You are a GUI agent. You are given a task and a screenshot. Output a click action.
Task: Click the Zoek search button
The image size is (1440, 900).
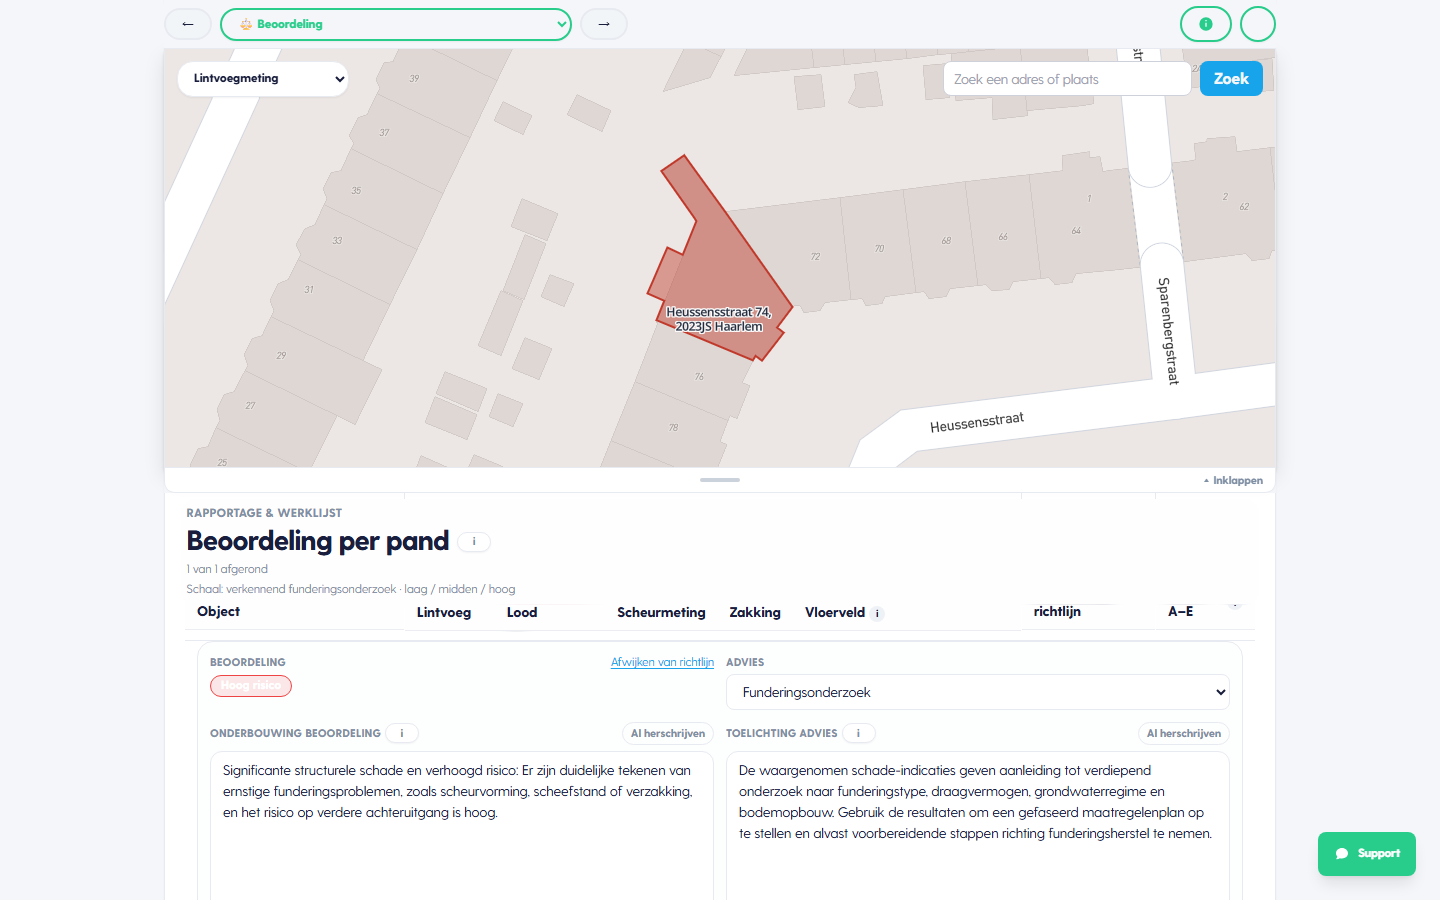coord(1231,79)
